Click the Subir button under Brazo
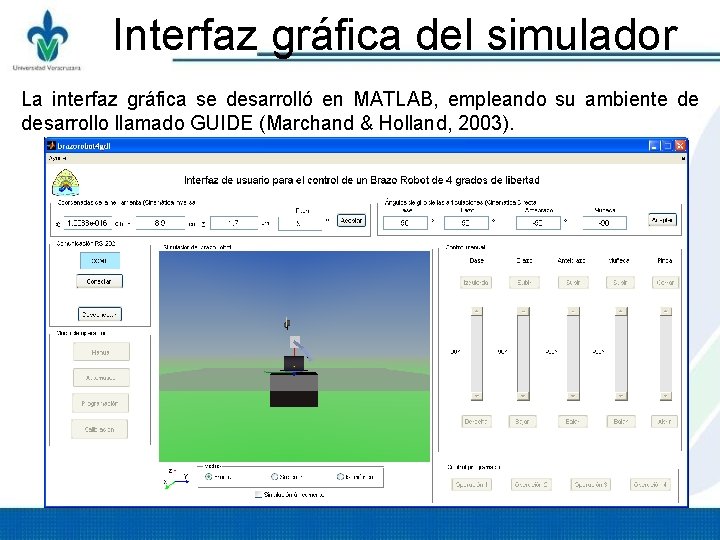 (524, 282)
